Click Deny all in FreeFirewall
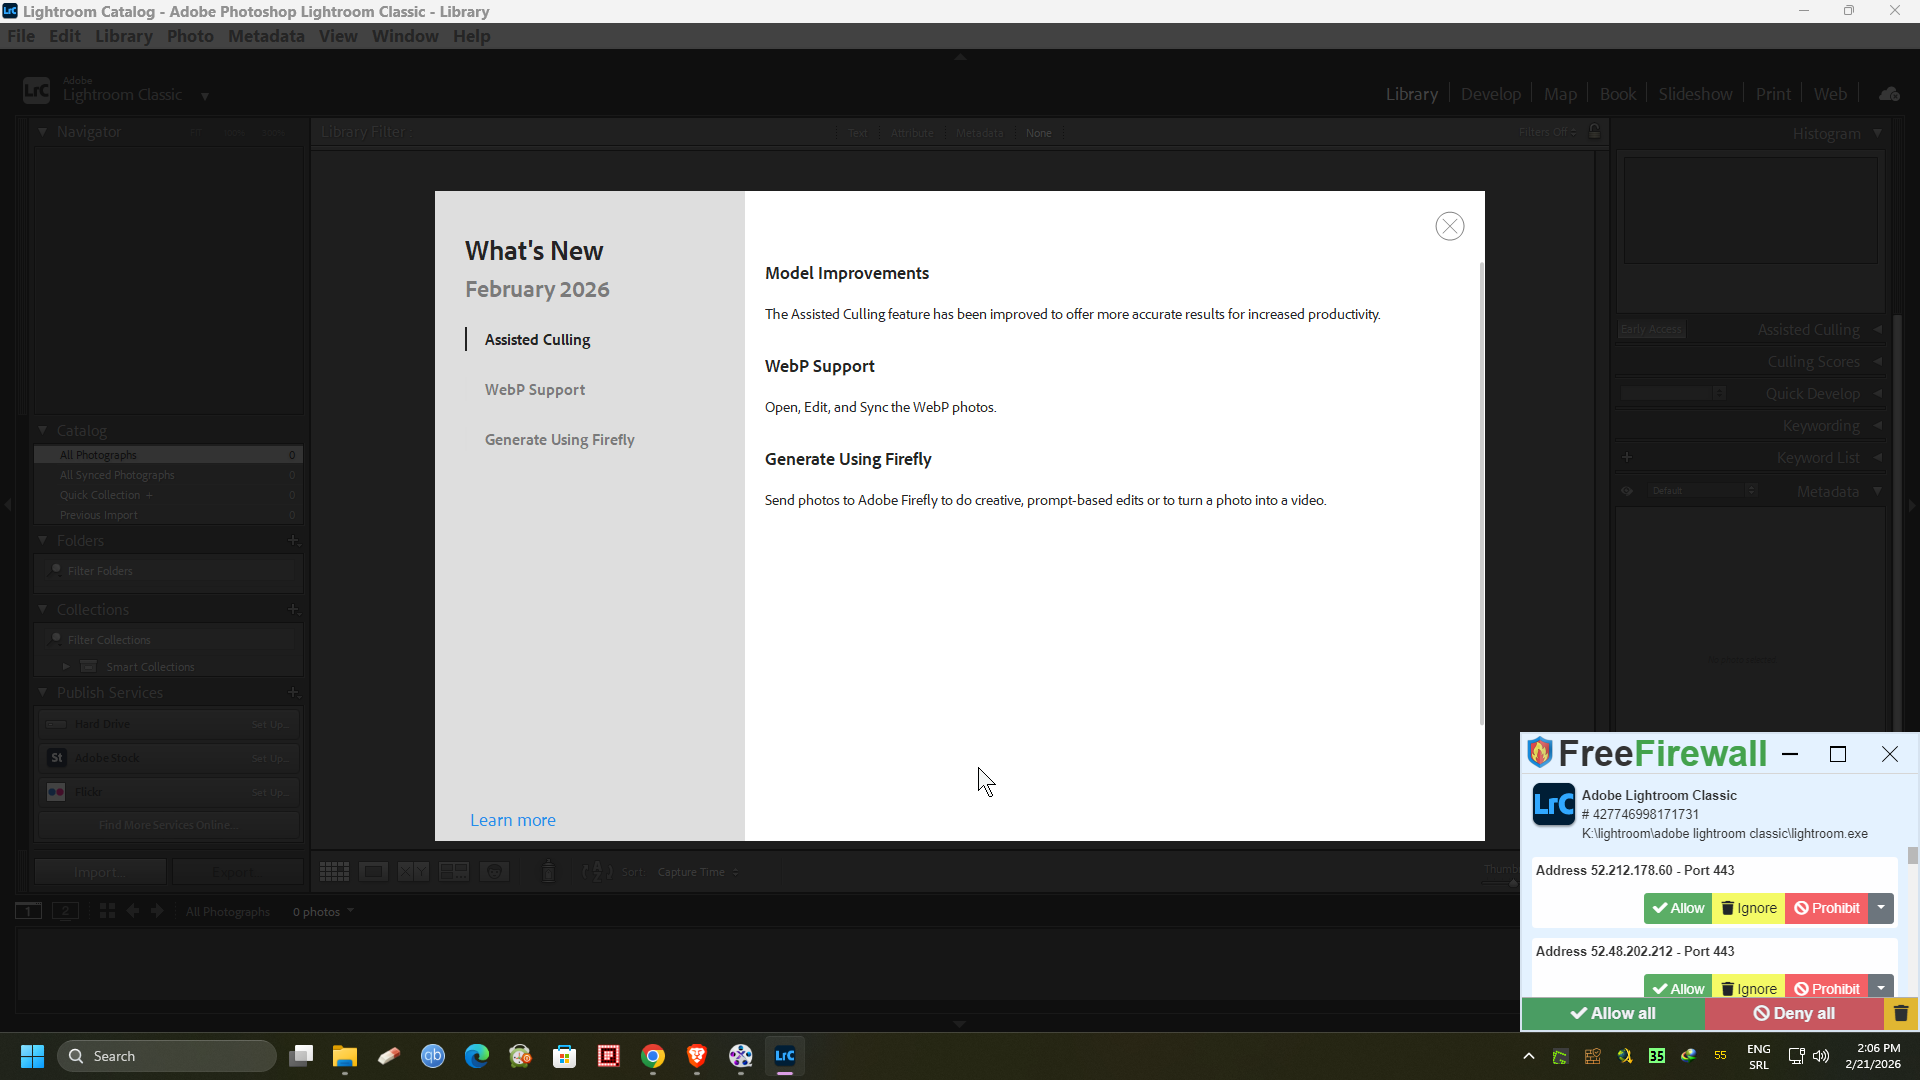 pyautogui.click(x=1795, y=1013)
